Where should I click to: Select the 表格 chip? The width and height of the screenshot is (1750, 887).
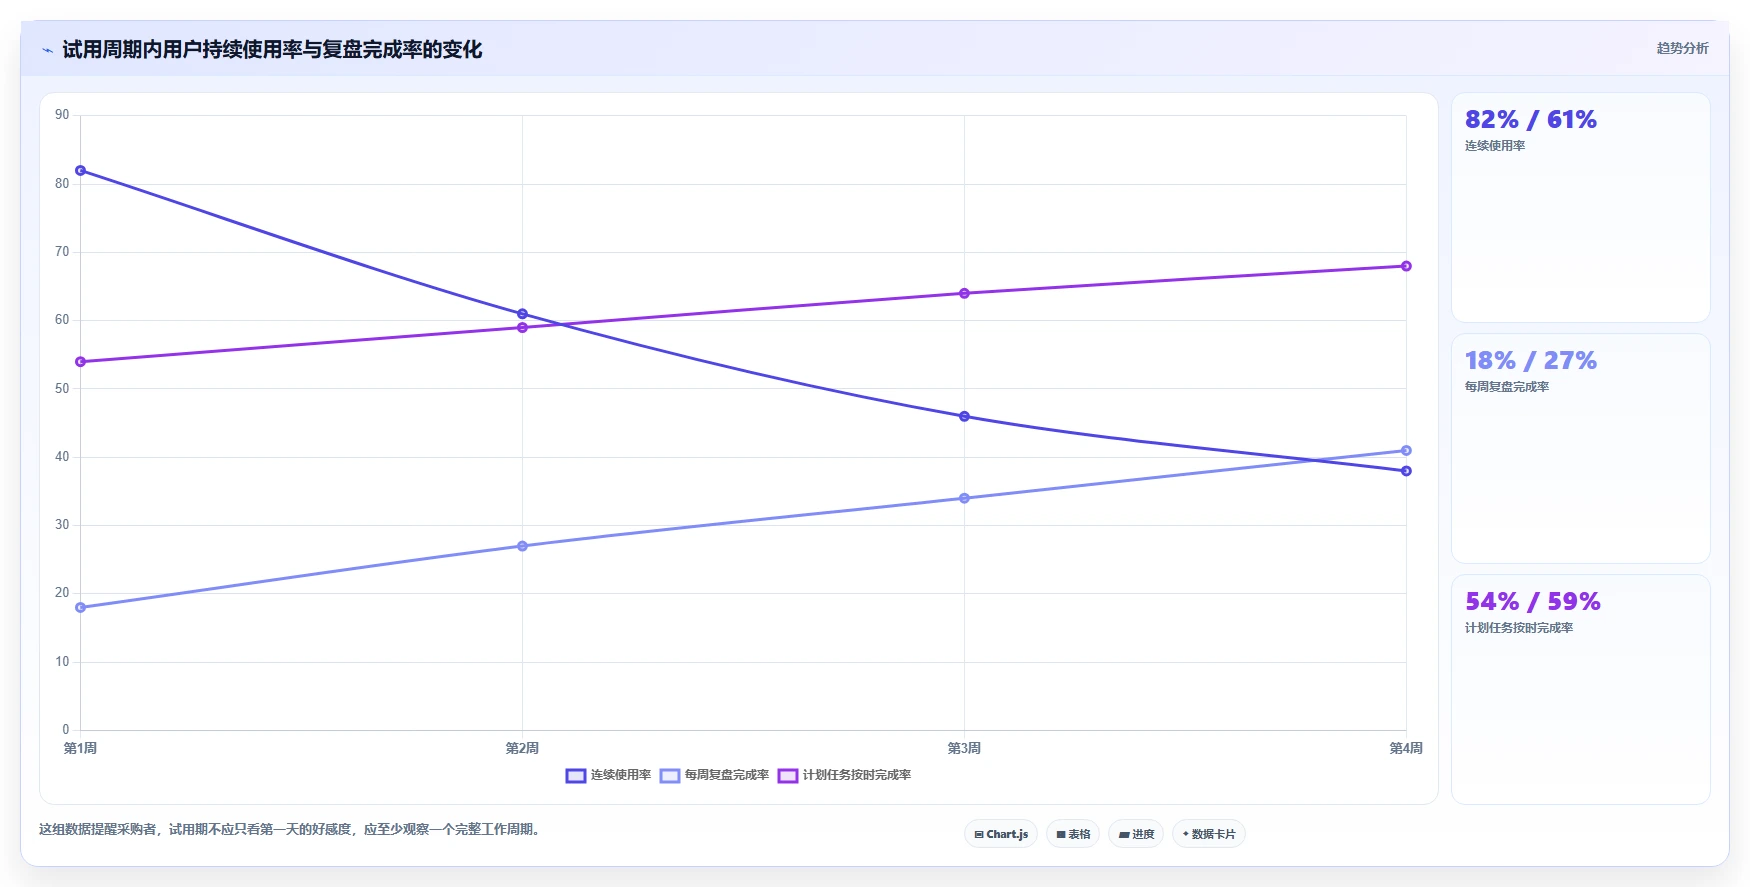pos(1073,834)
